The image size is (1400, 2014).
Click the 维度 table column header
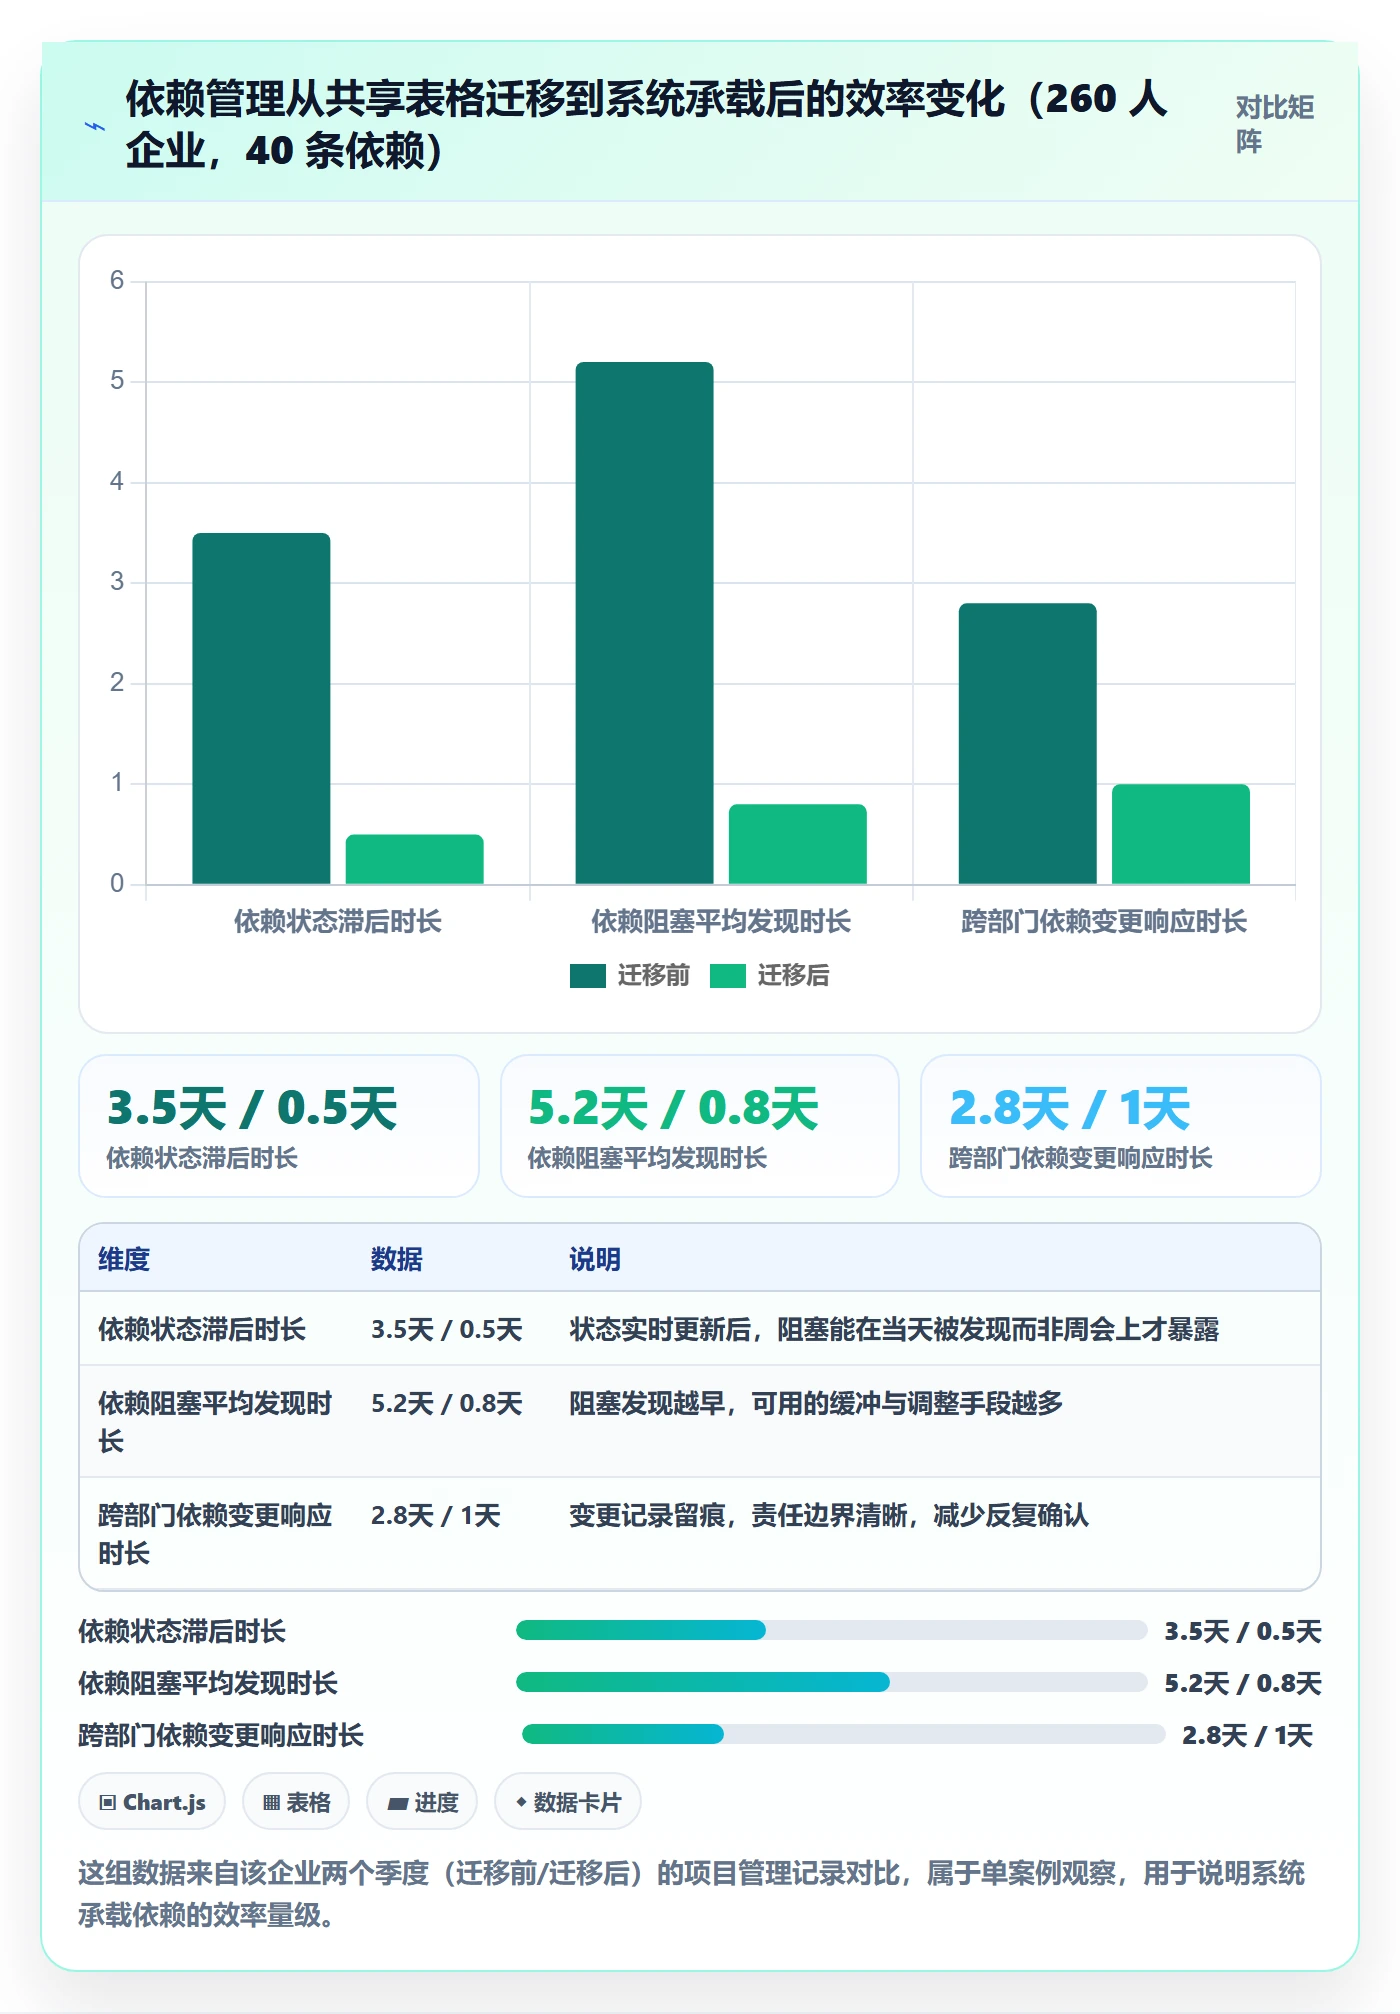pos(124,1259)
